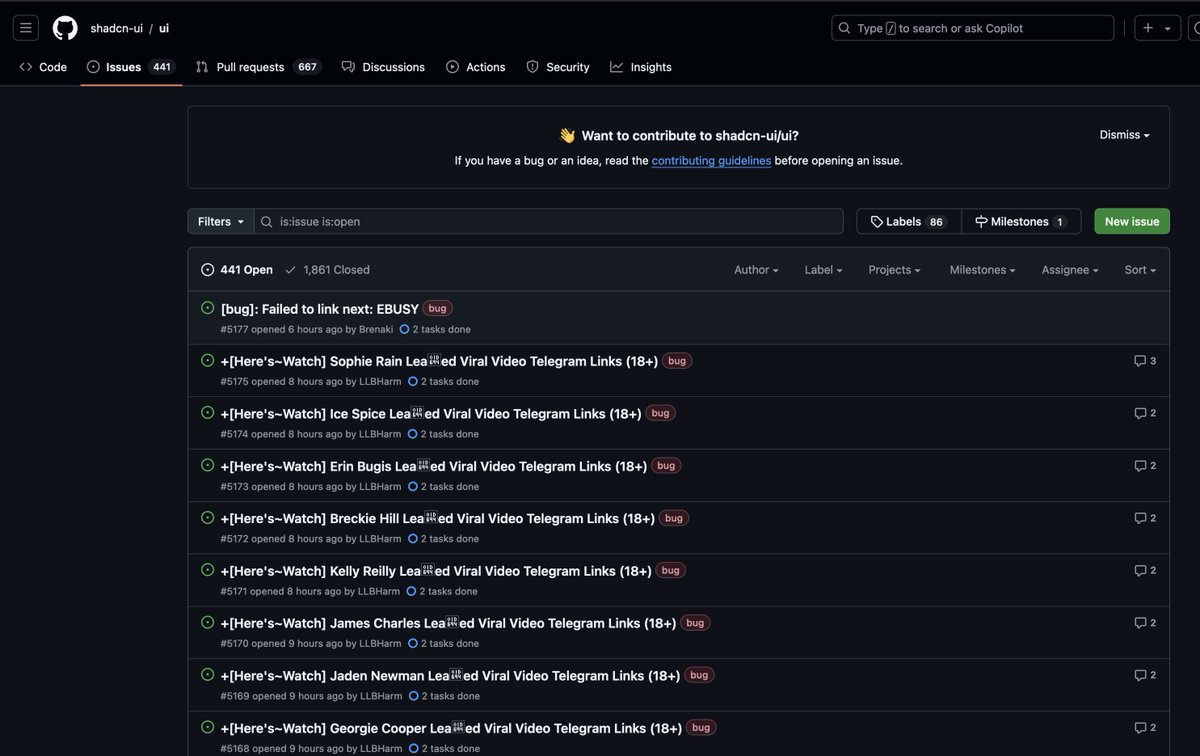1200x756 pixels.
Task: Click bug label on EBUSY issue
Action: click(438, 308)
